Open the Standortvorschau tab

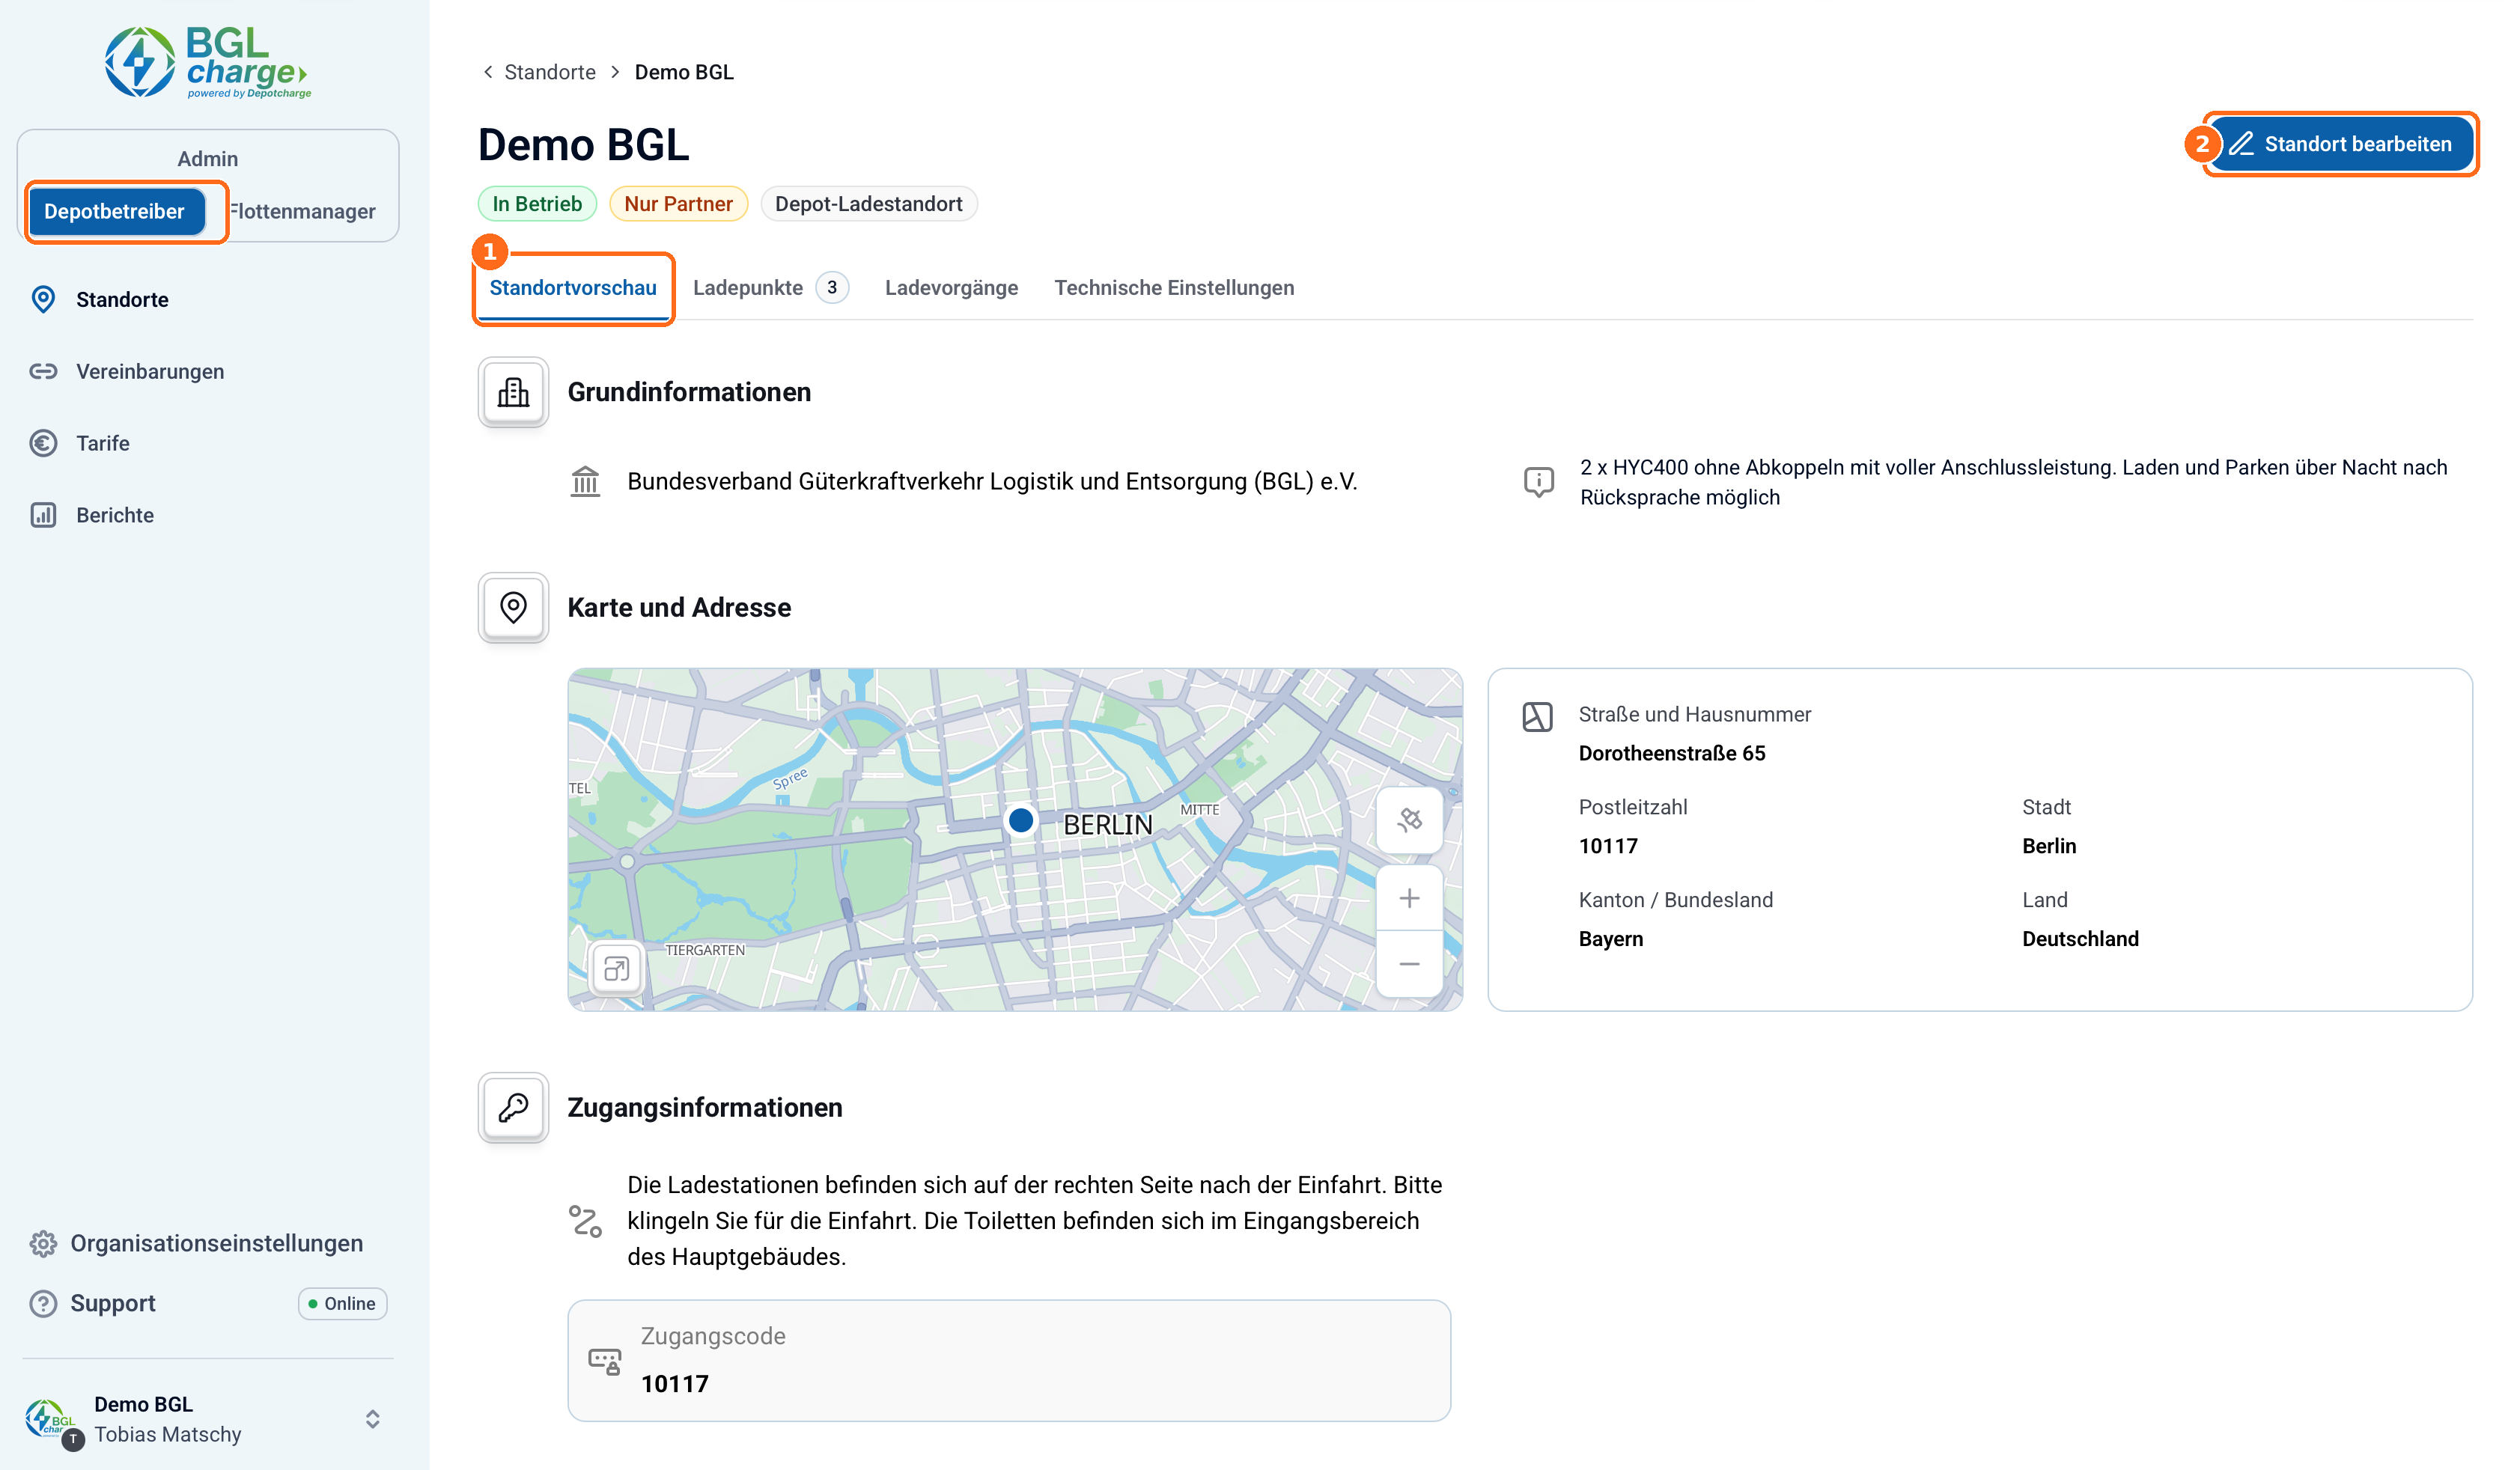pyautogui.click(x=573, y=288)
